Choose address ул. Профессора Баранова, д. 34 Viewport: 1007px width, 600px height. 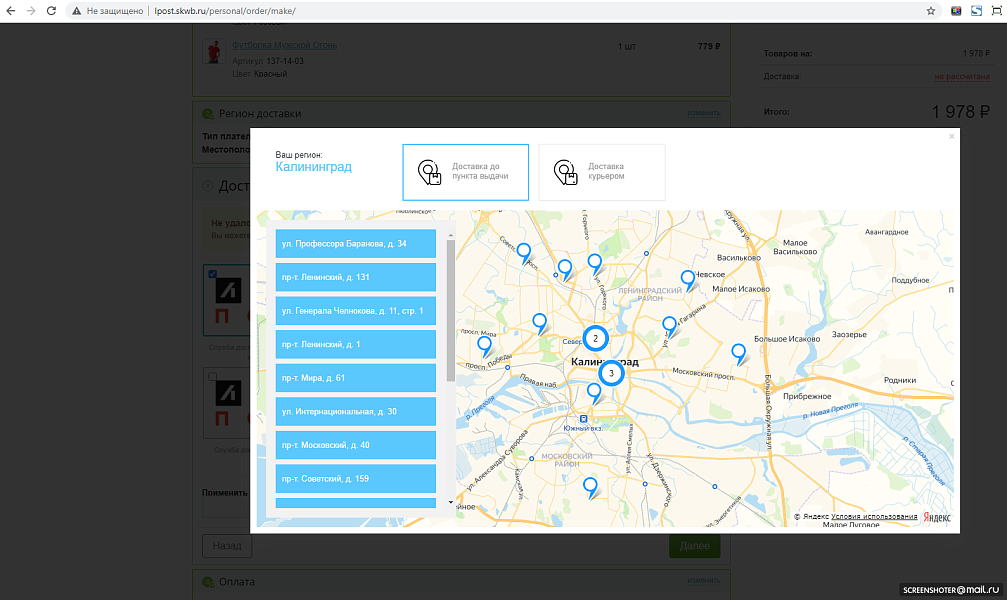click(x=355, y=244)
